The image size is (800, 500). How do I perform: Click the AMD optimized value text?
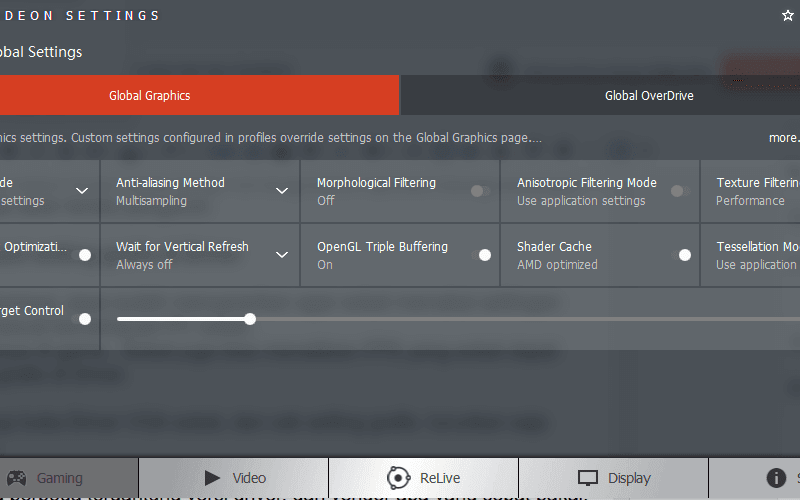click(557, 264)
